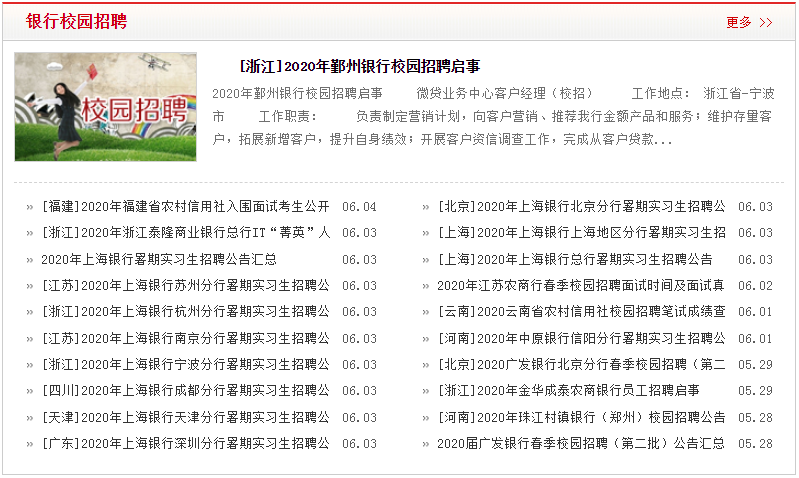Open 云南省农村信用社校园招聘笔试成绩 article

coord(581,312)
